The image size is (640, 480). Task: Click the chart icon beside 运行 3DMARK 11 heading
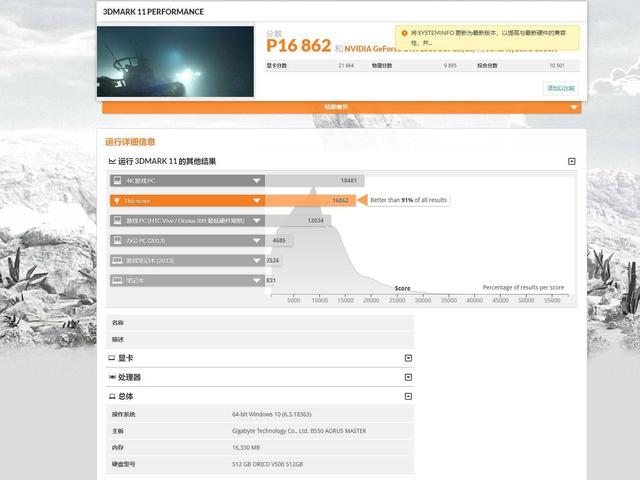point(112,161)
